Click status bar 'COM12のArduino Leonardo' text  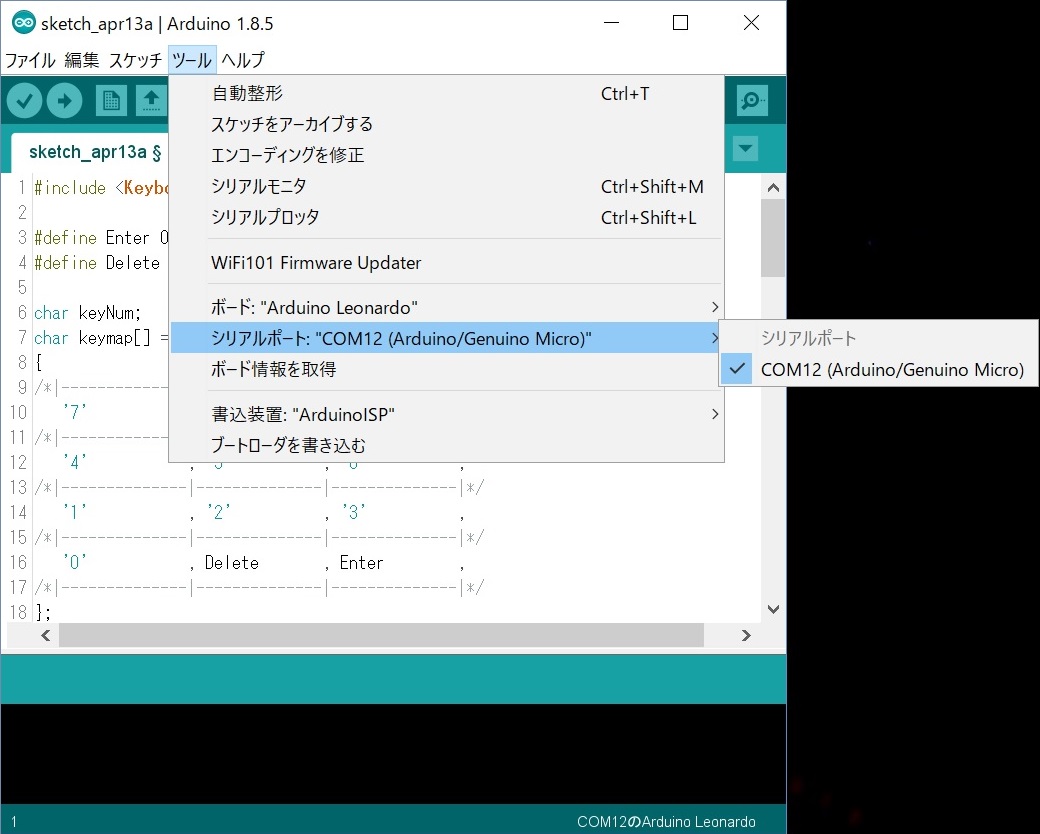[x=666, y=822]
